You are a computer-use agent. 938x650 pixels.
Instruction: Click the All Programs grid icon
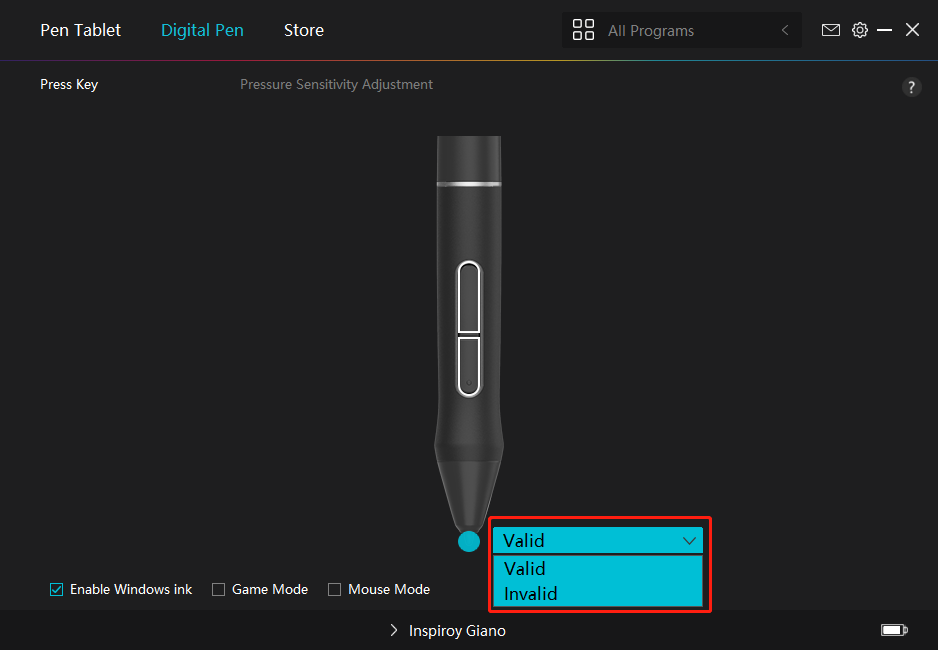(x=583, y=30)
